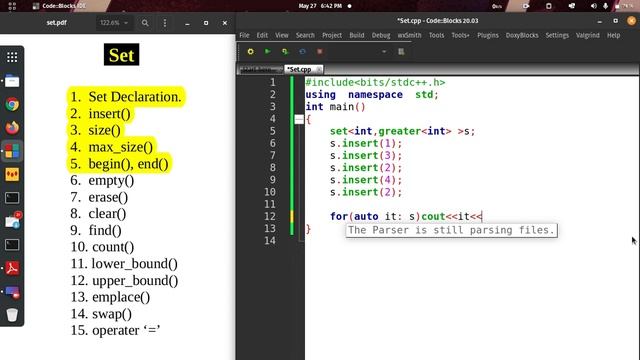640x360 pixels.
Task: Open the show applications grid in the dock
Action: point(12,57)
